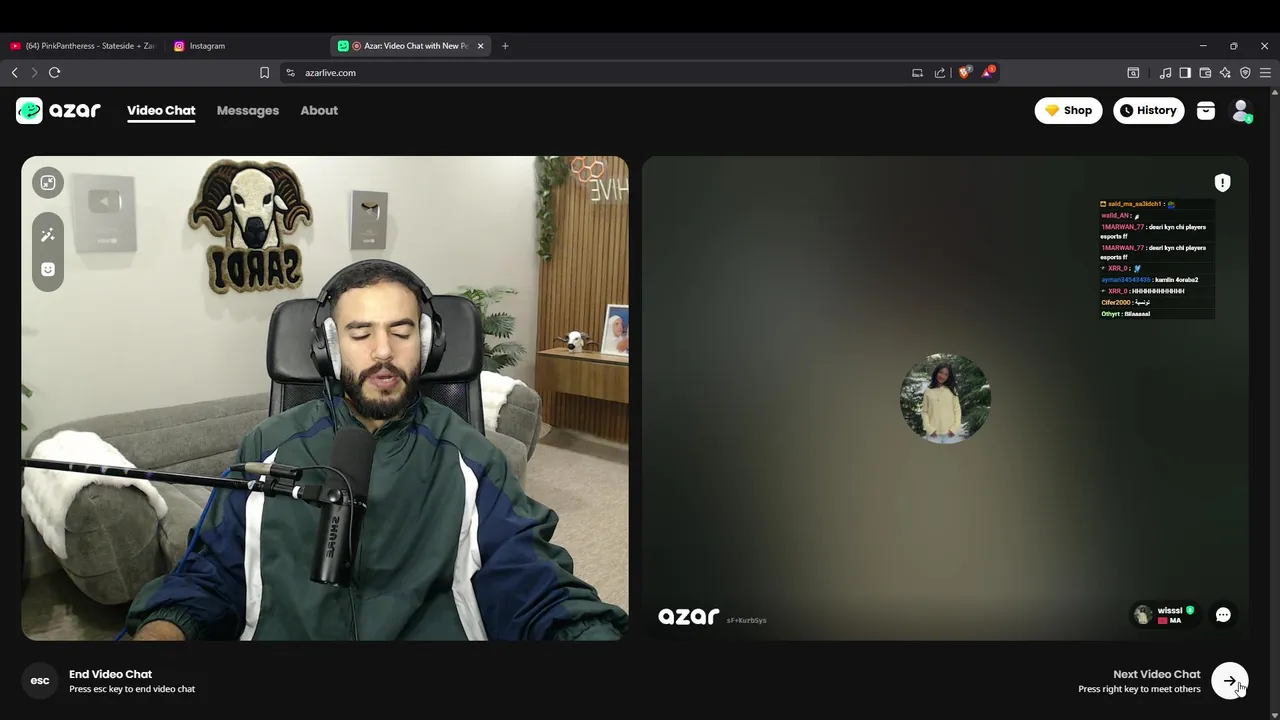Image resolution: width=1280 pixels, height=720 pixels.
Task: Open the About page
Action: [319, 110]
